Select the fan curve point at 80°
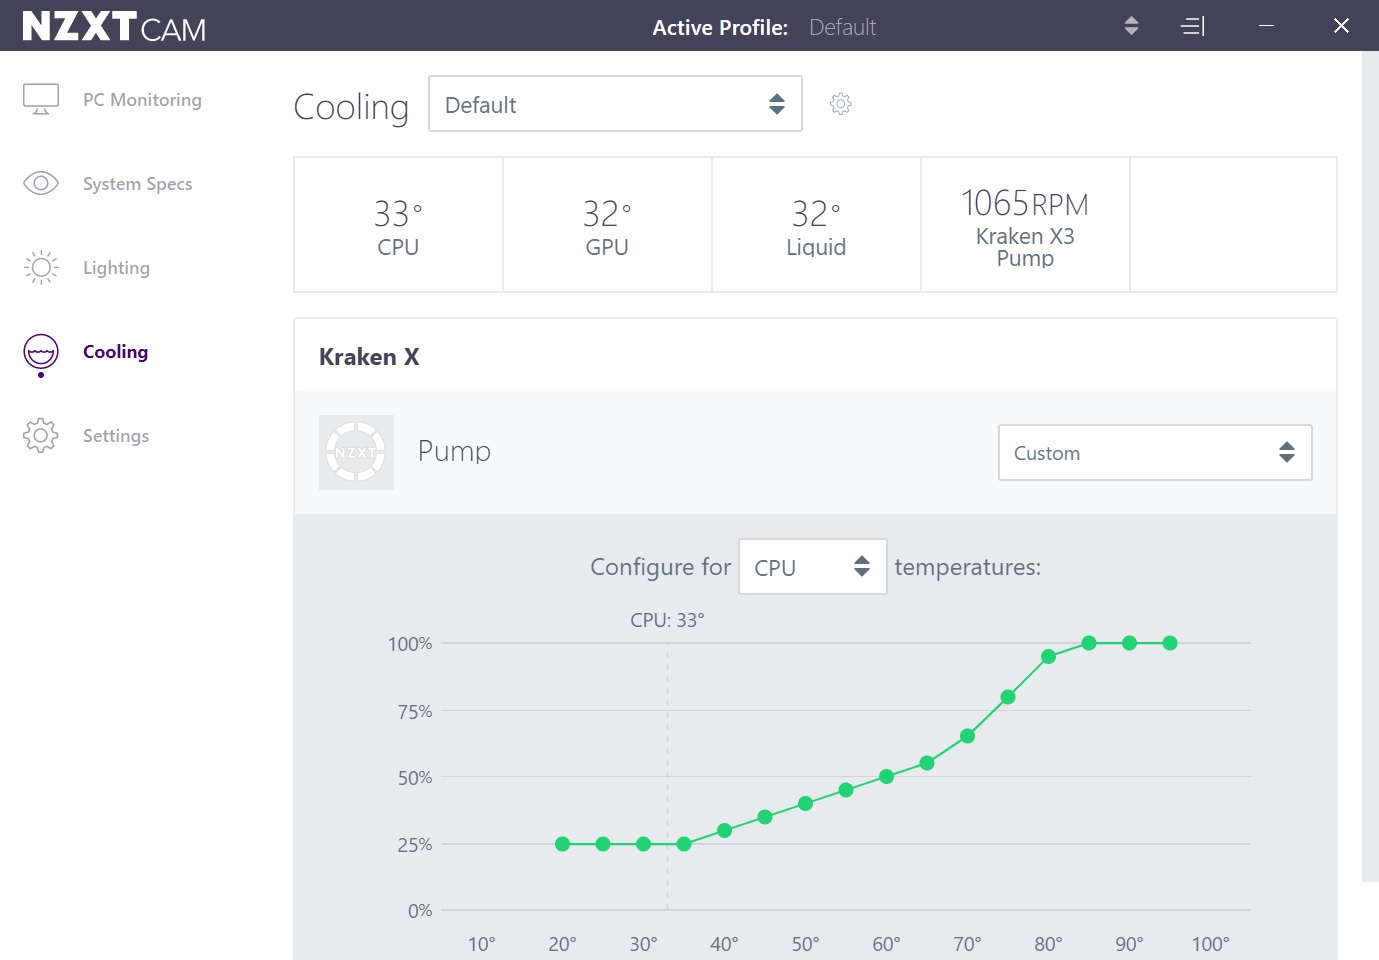The width and height of the screenshot is (1379, 960). pos(1048,657)
